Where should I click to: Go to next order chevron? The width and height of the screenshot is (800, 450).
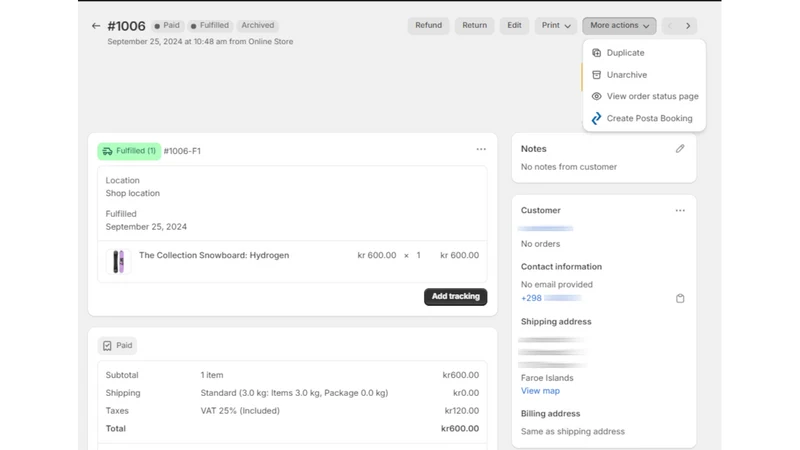pyautogui.click(x=688, y=26)
